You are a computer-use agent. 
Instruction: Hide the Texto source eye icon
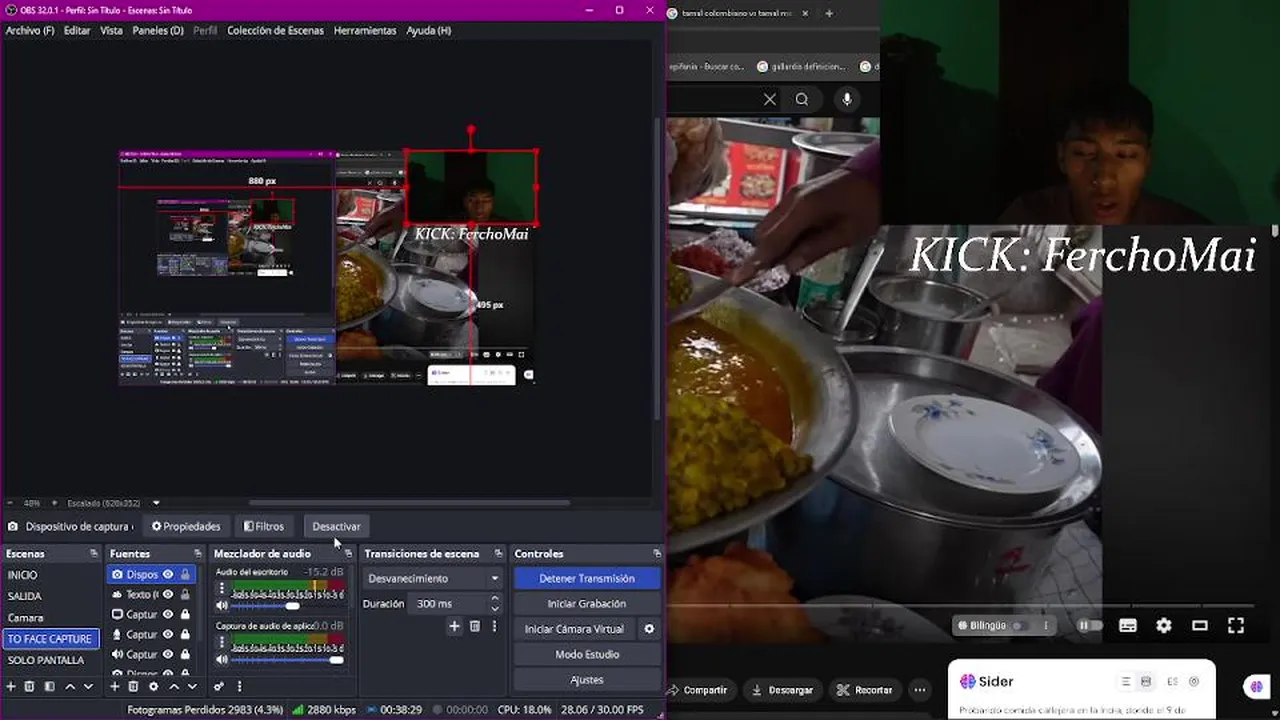click(x=168, y=594)
